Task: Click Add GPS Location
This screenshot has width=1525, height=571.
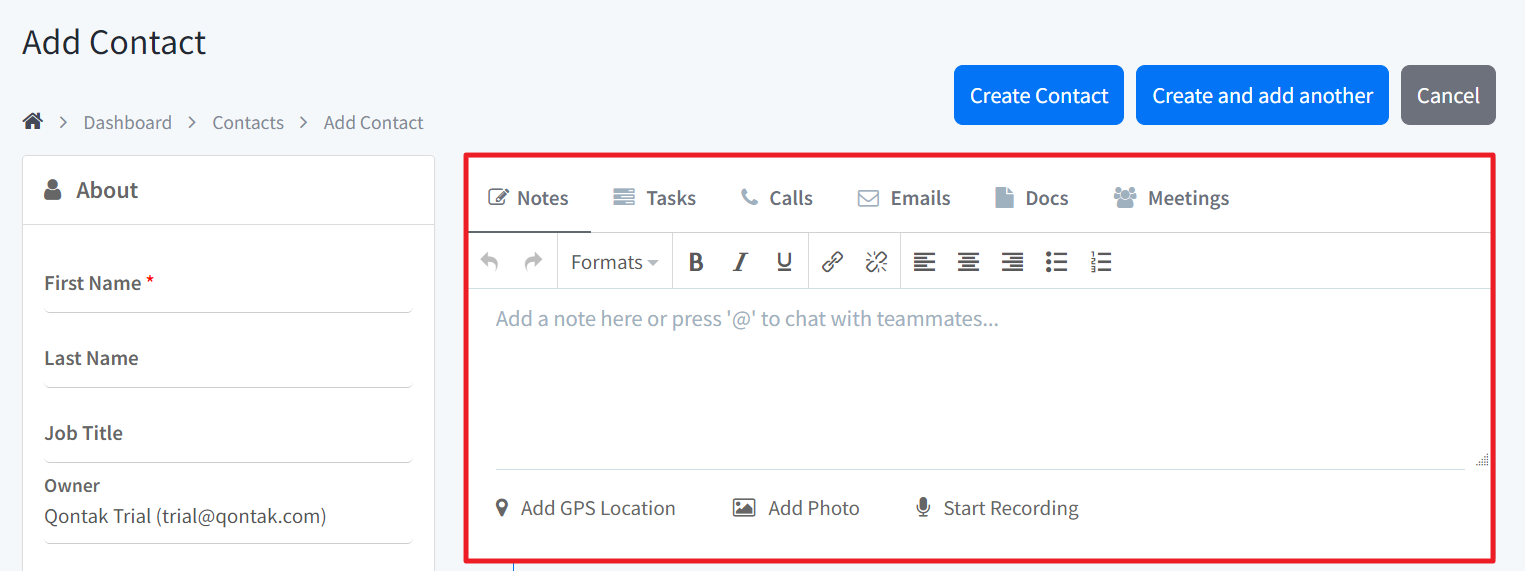Action: tap(586, 508)
